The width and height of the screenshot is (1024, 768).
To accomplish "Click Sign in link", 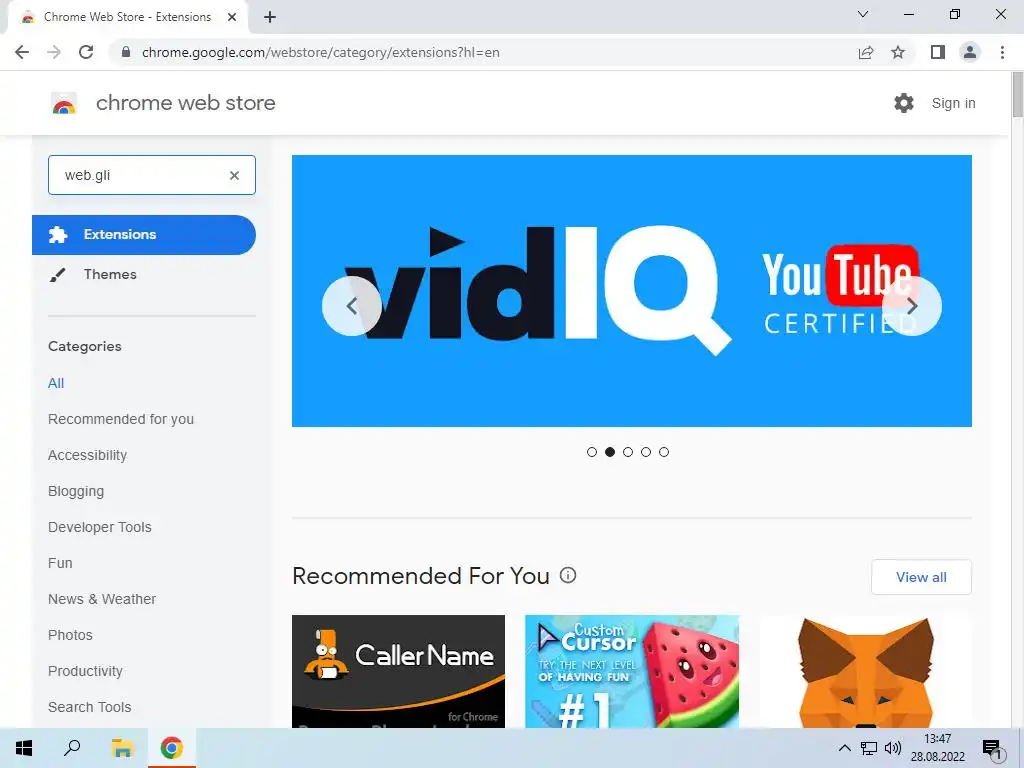I will (x=953, y=103).
